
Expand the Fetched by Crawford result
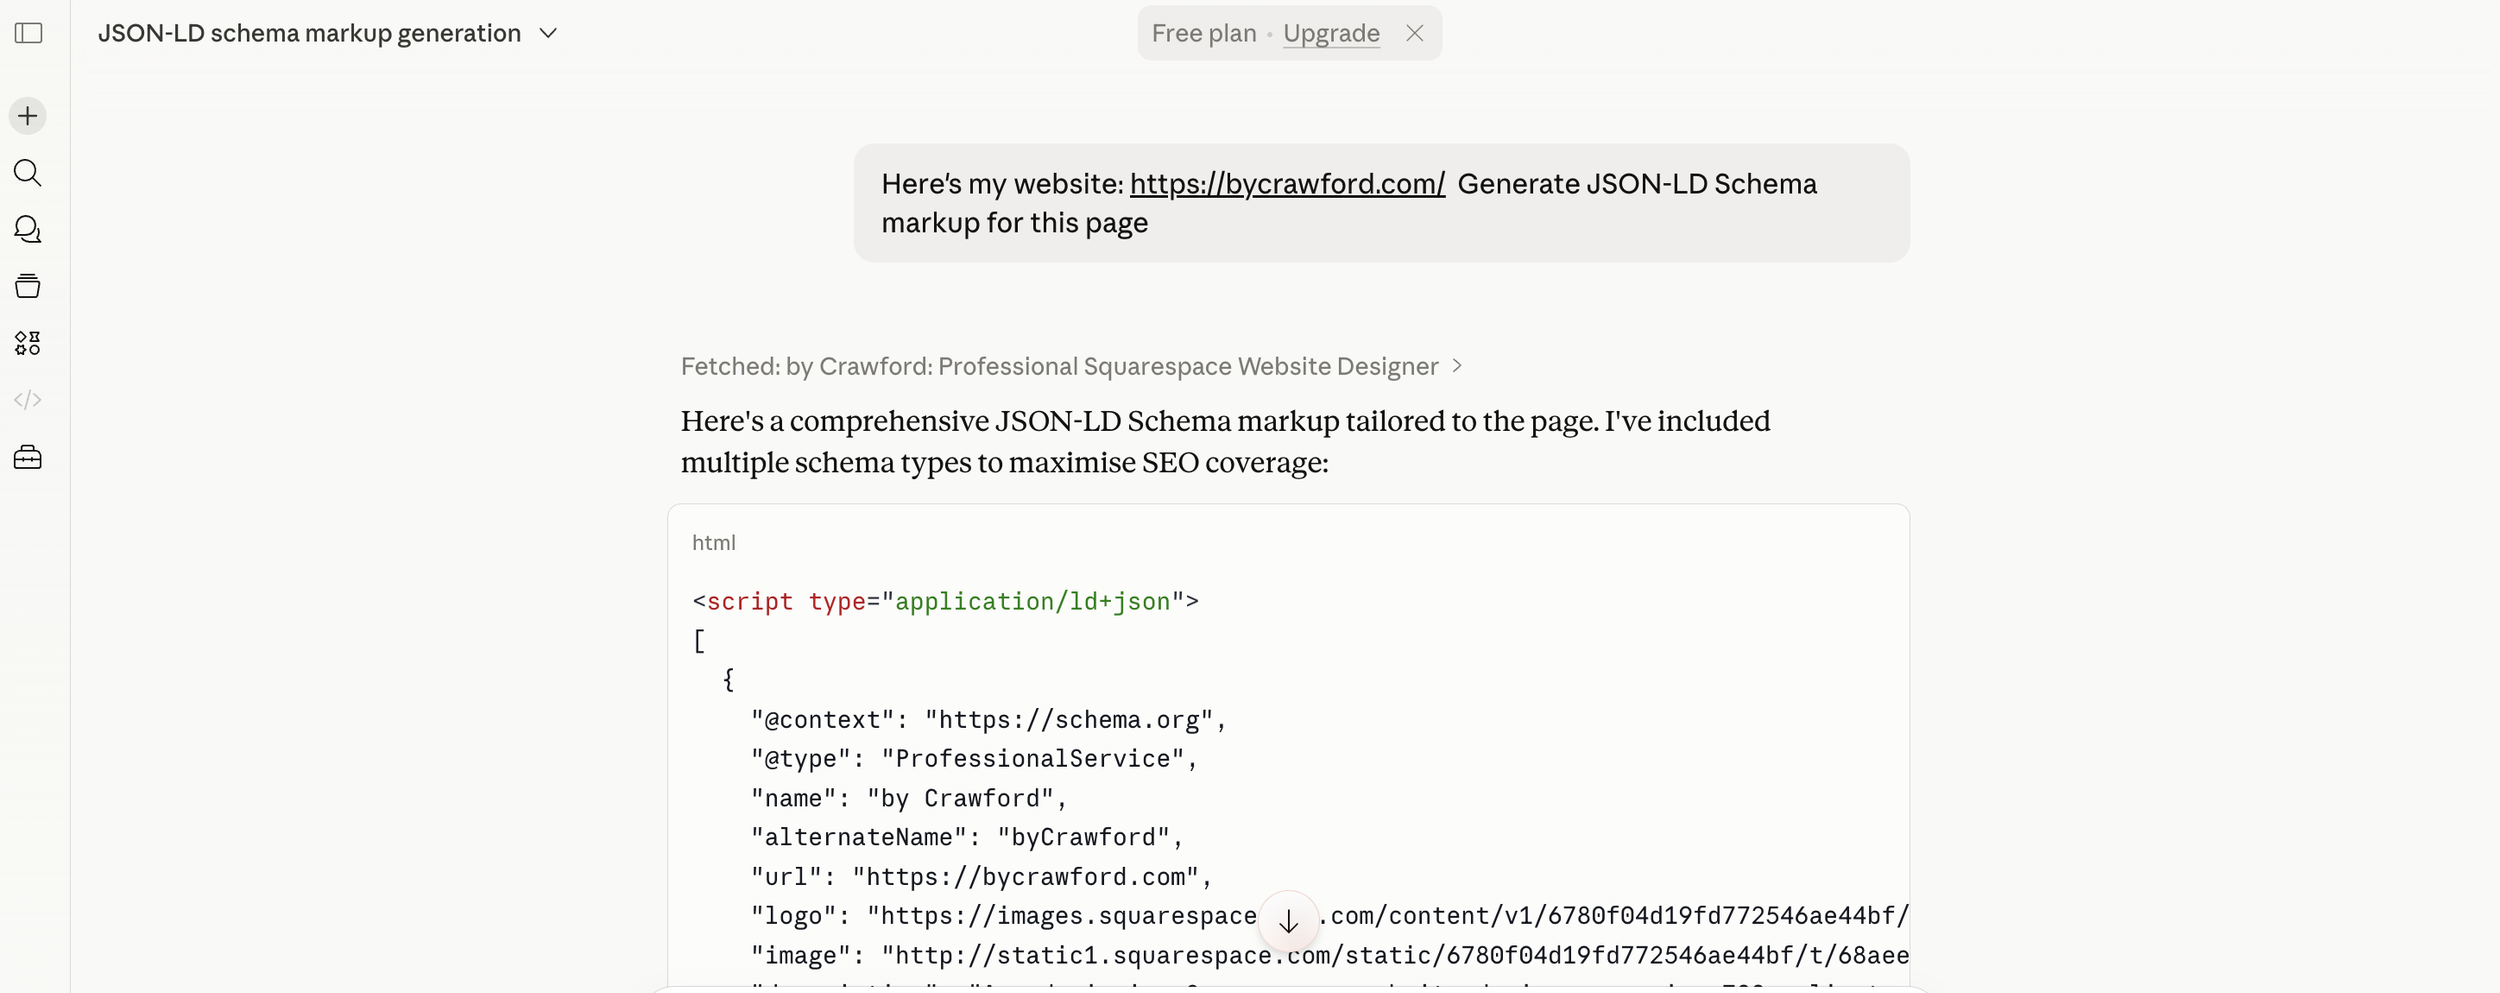(1071, 366)
